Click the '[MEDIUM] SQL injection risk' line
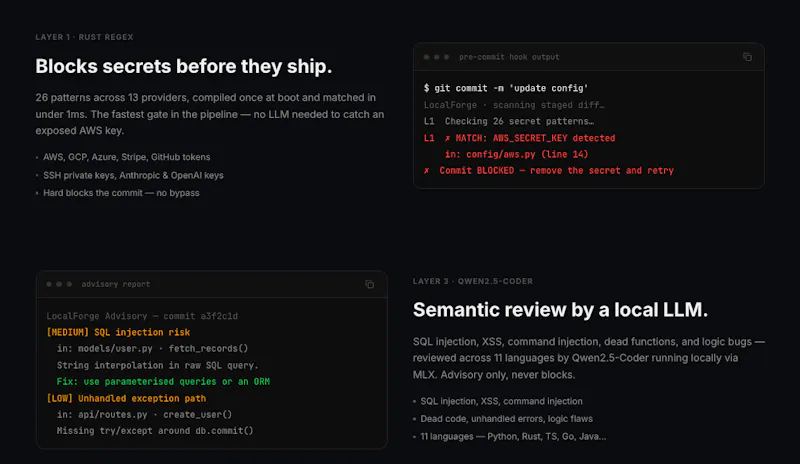800x464 pixels. [118, 332]
